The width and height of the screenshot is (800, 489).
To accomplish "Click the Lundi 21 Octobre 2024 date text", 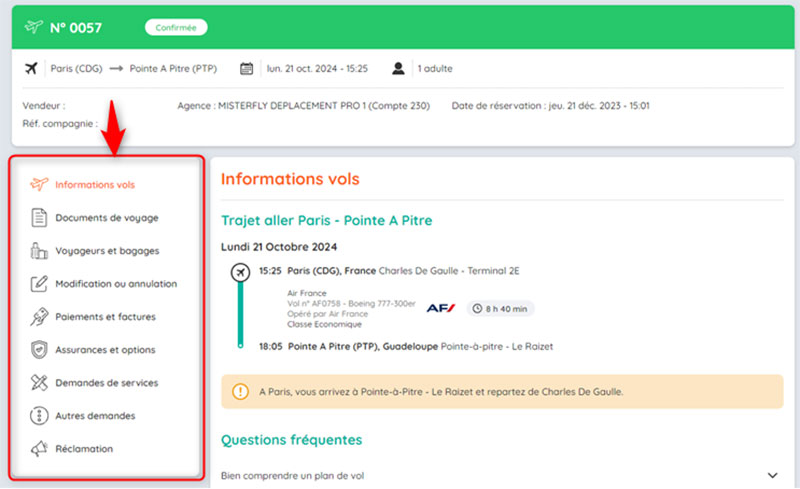I will pos(279,247).
